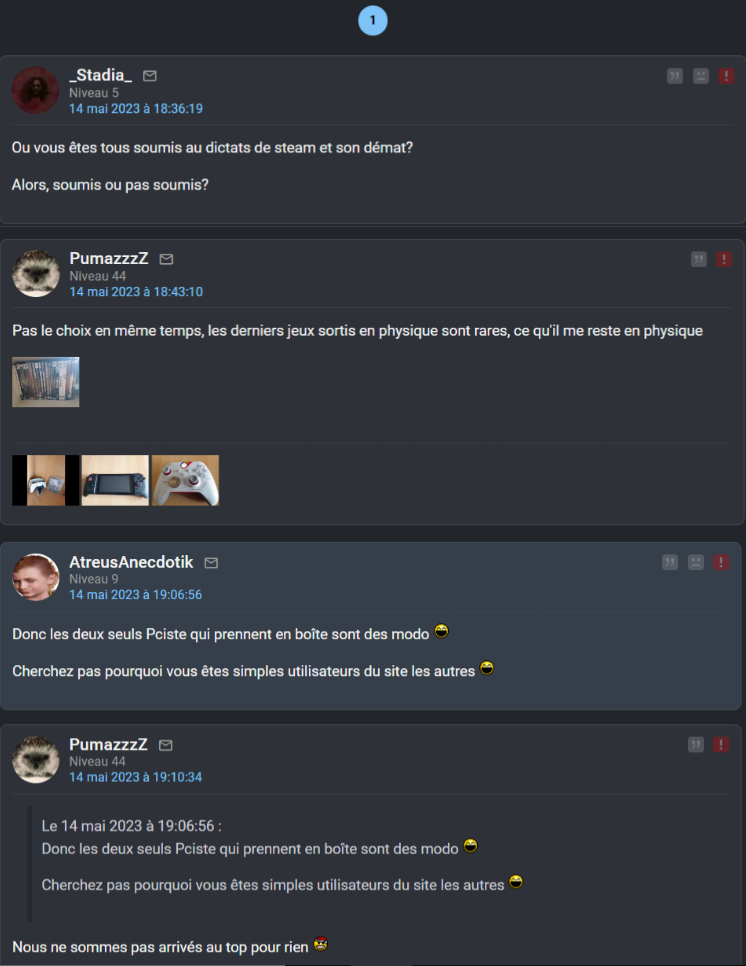Report PumazzzZ's 18:43:10 post
Screen dimensions: 746x966
(x=724, y=259)
